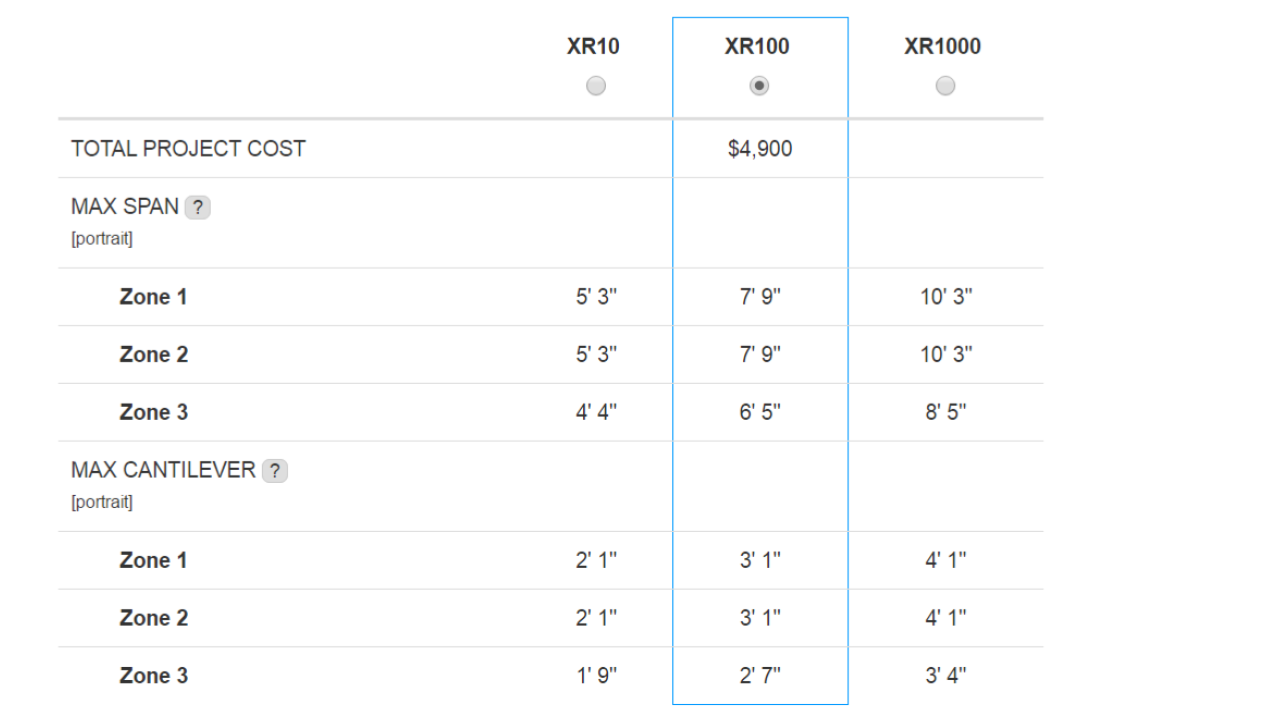Open the MAX CANTILEVER help question icon

click(275, 471)
